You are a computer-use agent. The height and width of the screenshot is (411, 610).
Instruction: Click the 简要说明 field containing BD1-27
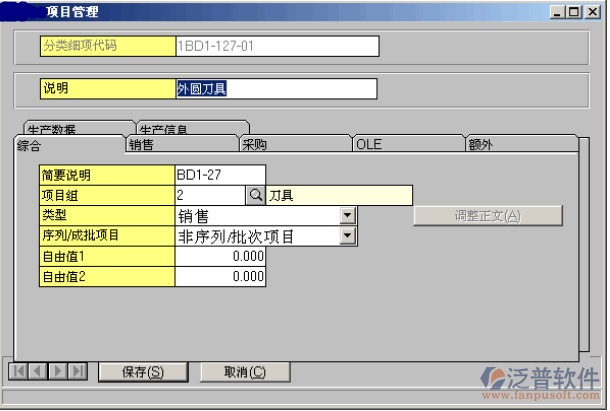click(x=220, y=175)
